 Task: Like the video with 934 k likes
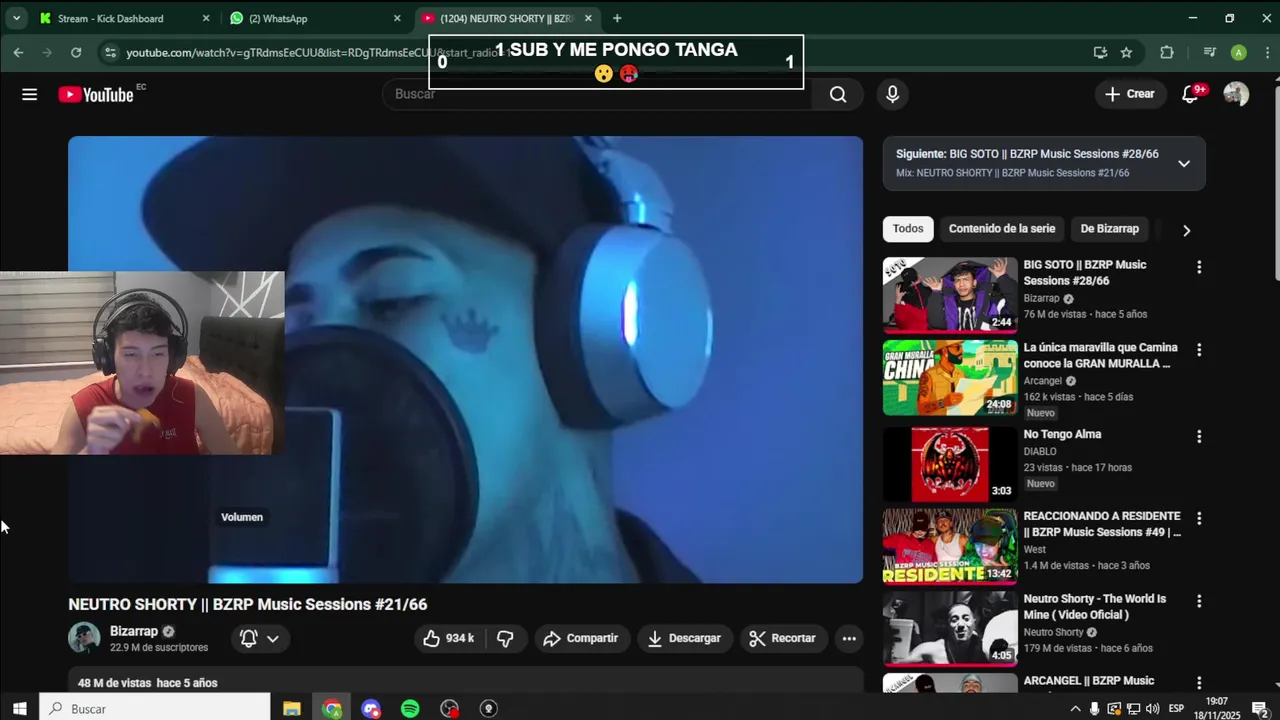point(449,638)
